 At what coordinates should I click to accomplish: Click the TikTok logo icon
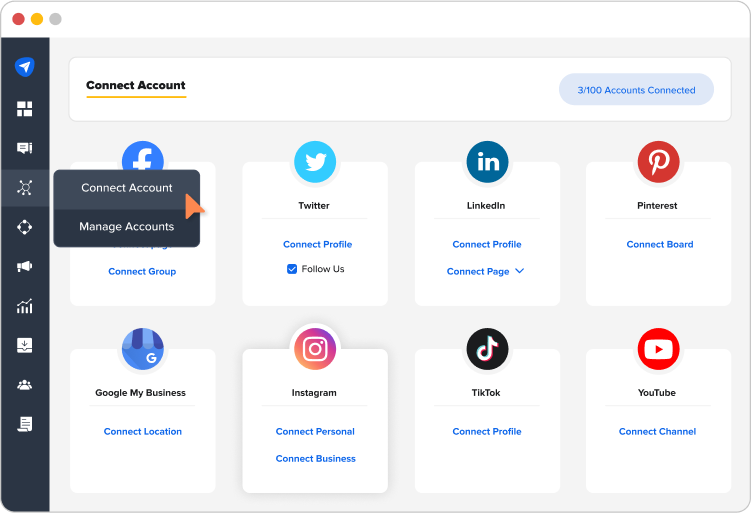[488, 349]
